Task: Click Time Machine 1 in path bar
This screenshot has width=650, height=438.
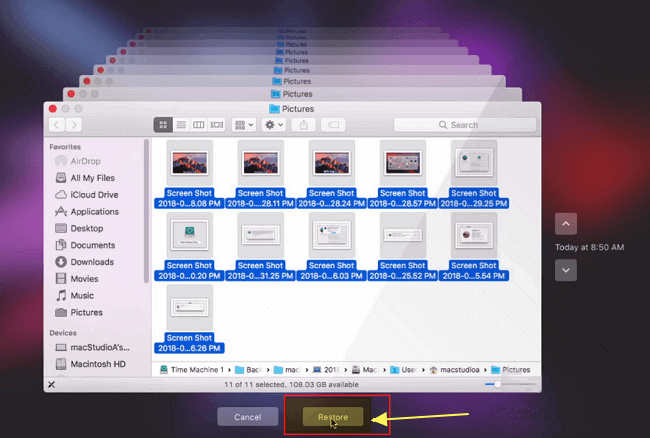Action: 192,370
